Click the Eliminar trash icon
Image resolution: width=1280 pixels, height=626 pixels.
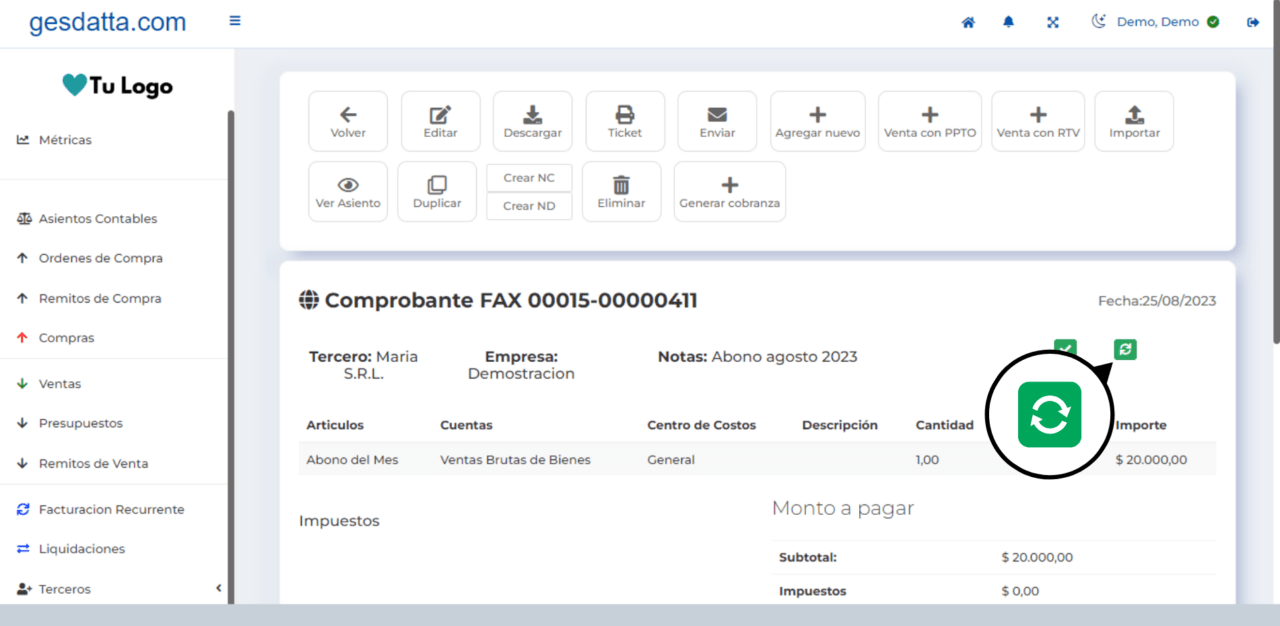(x=621, y=184)
